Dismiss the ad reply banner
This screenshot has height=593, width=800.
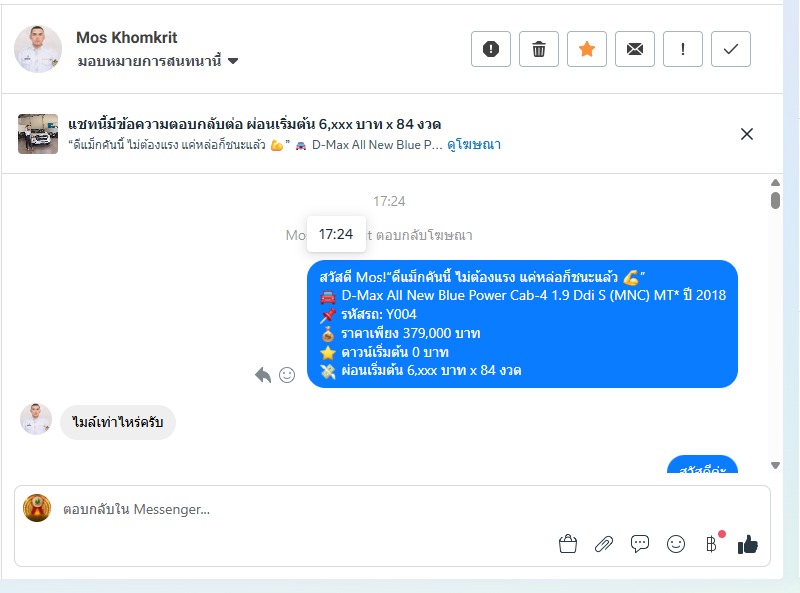tap(747, 134)
